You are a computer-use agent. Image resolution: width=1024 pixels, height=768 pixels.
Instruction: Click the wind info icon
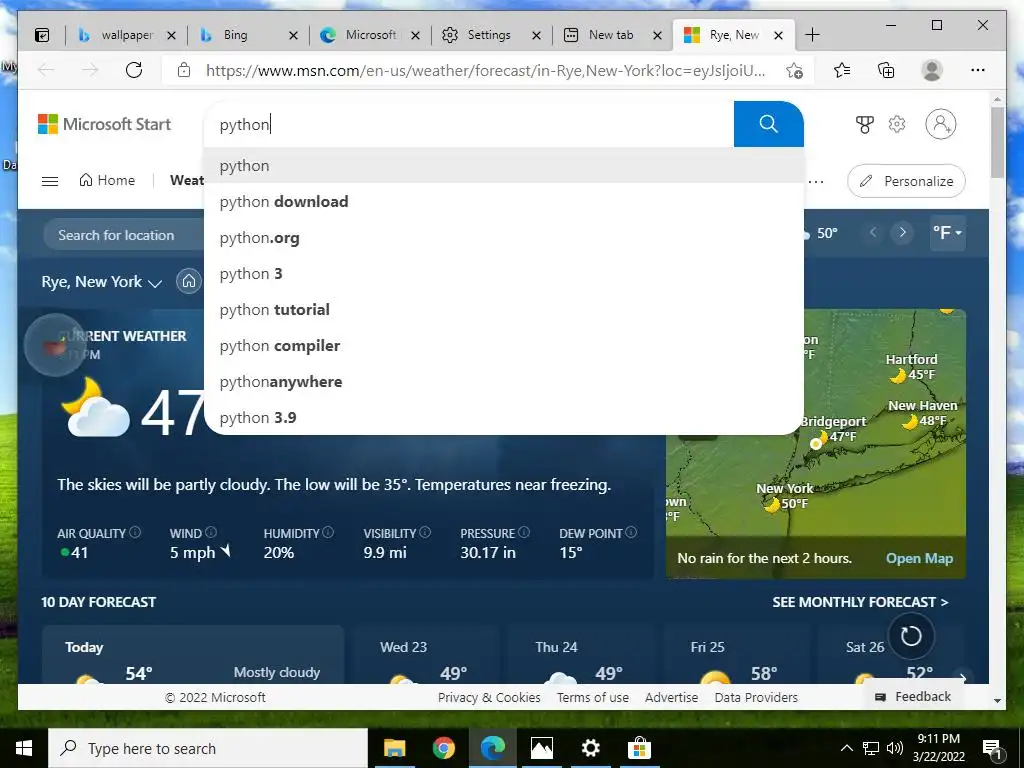pos(211,532)
